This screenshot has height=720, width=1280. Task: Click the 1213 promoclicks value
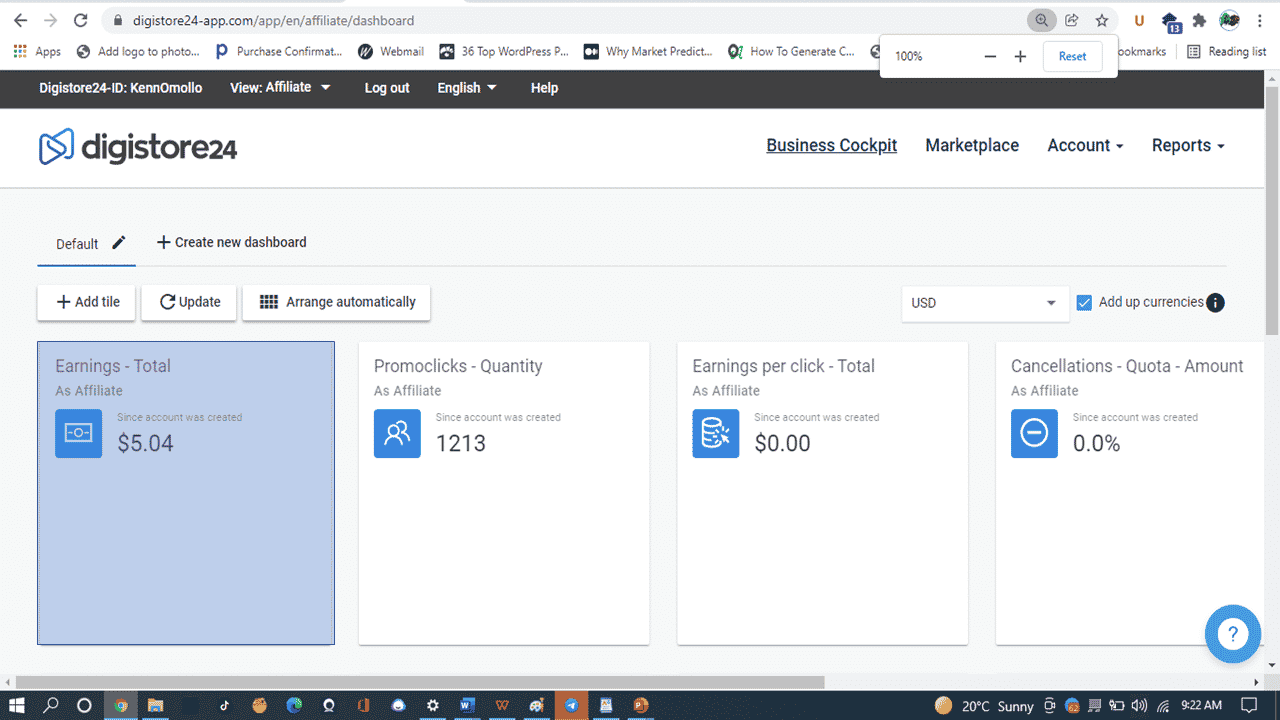(461, 443)
